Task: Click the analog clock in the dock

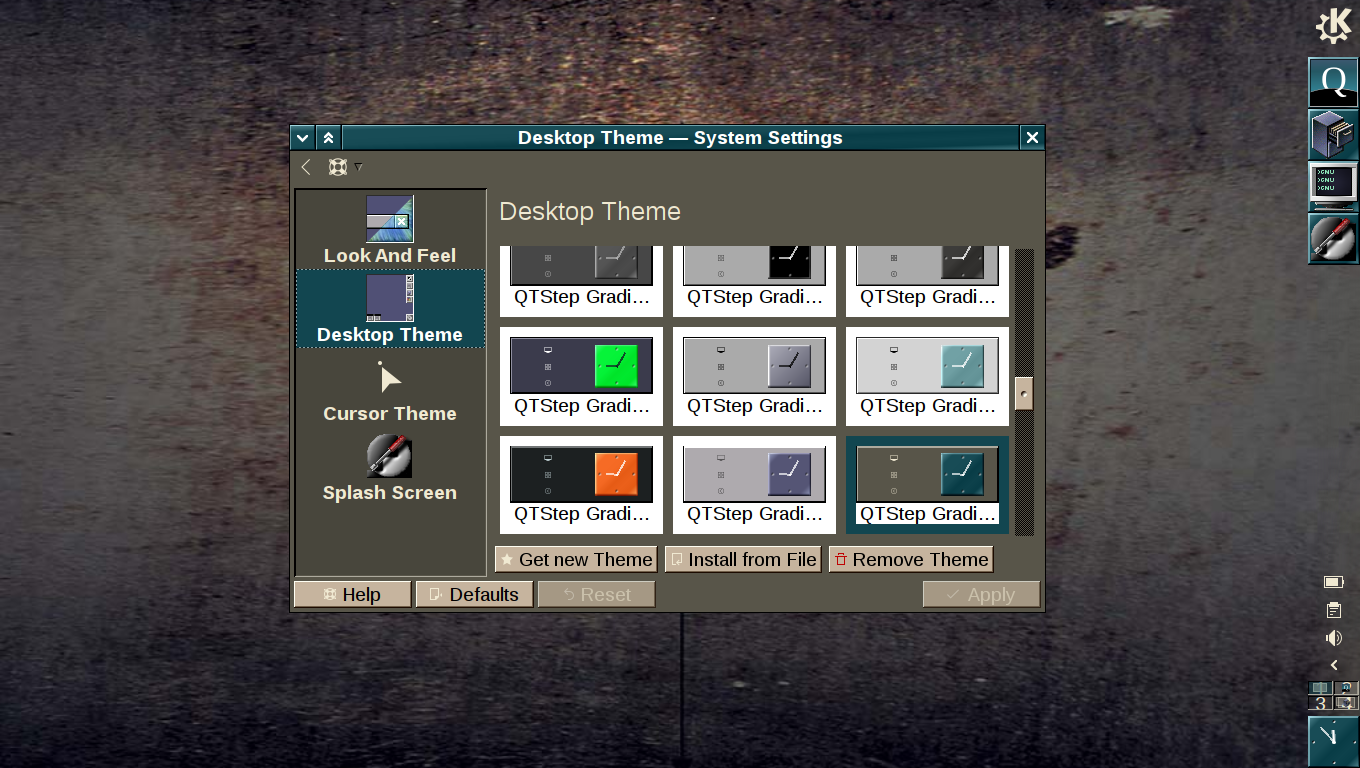Action: click(1334, 741)
